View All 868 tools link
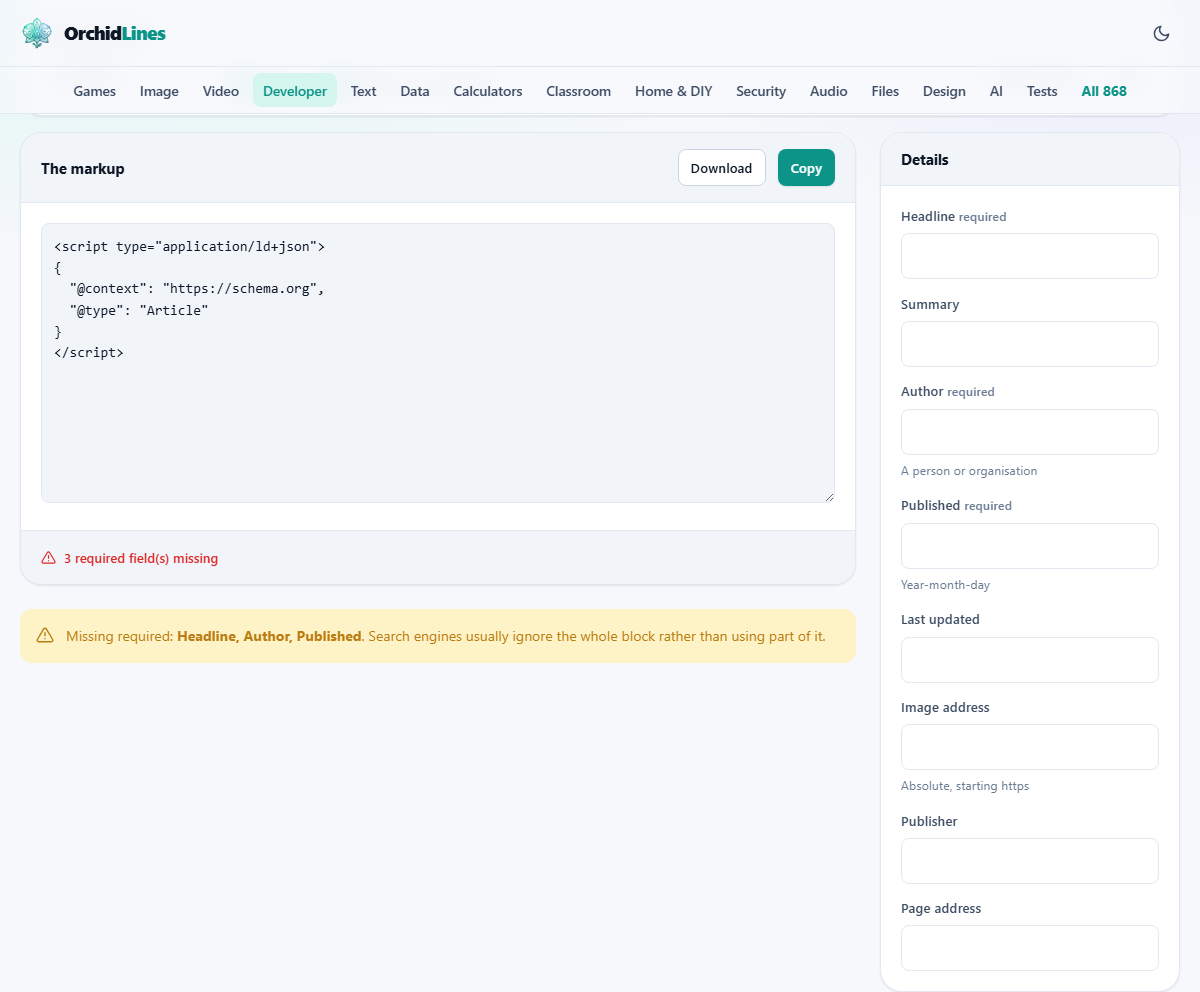This screenshot has height=992, width=1200. pos(1104,91)
